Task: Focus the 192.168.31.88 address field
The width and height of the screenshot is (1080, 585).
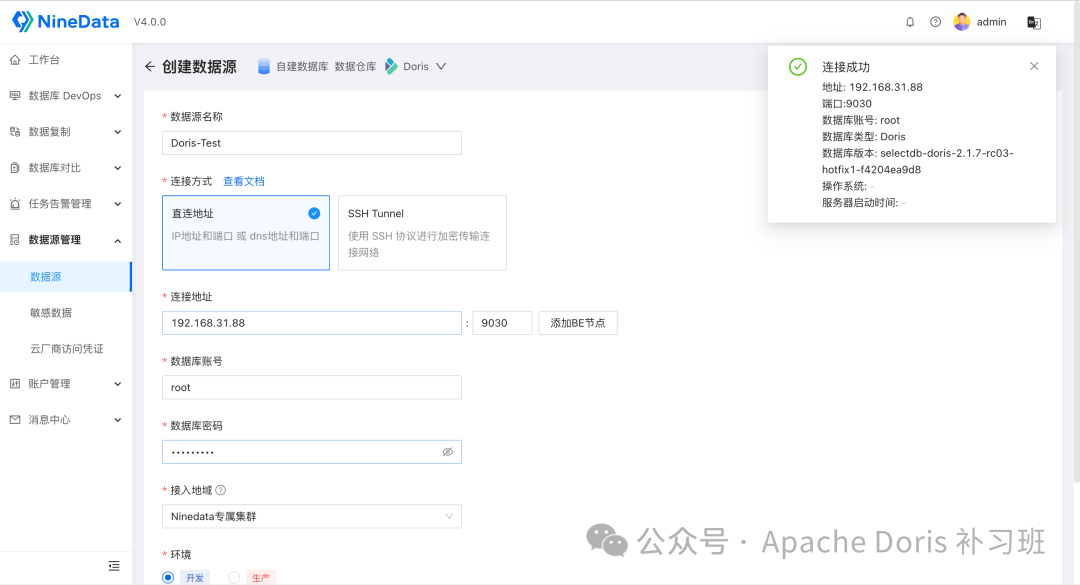Action: [311, 322]
